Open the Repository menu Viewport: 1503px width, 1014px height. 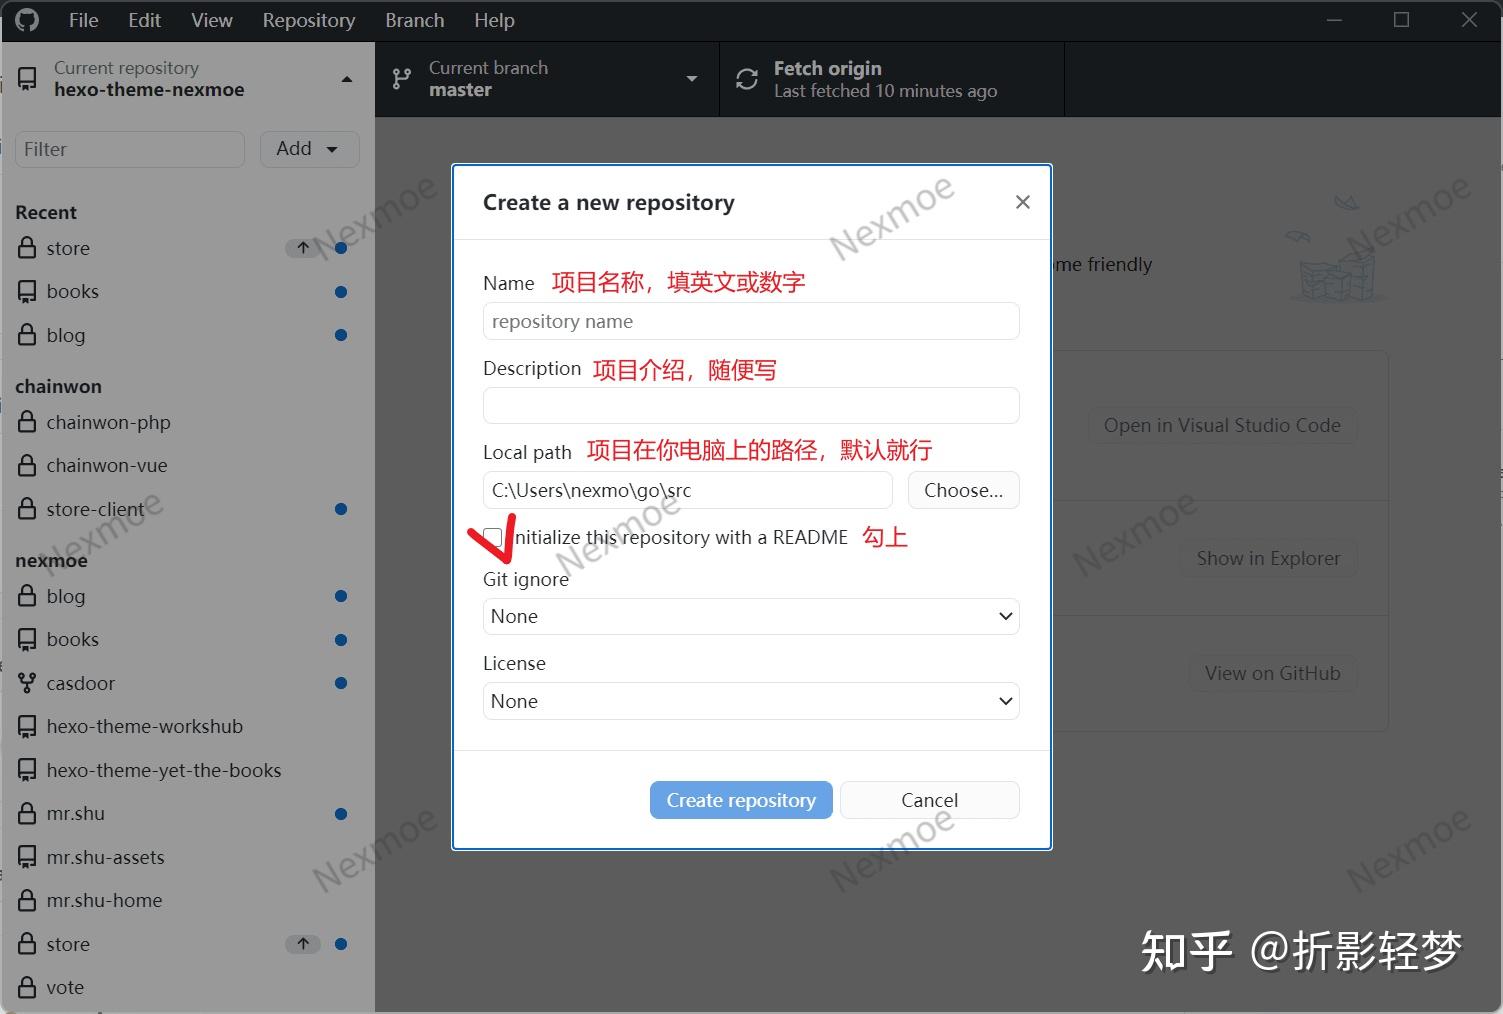[x=308, y=19]
